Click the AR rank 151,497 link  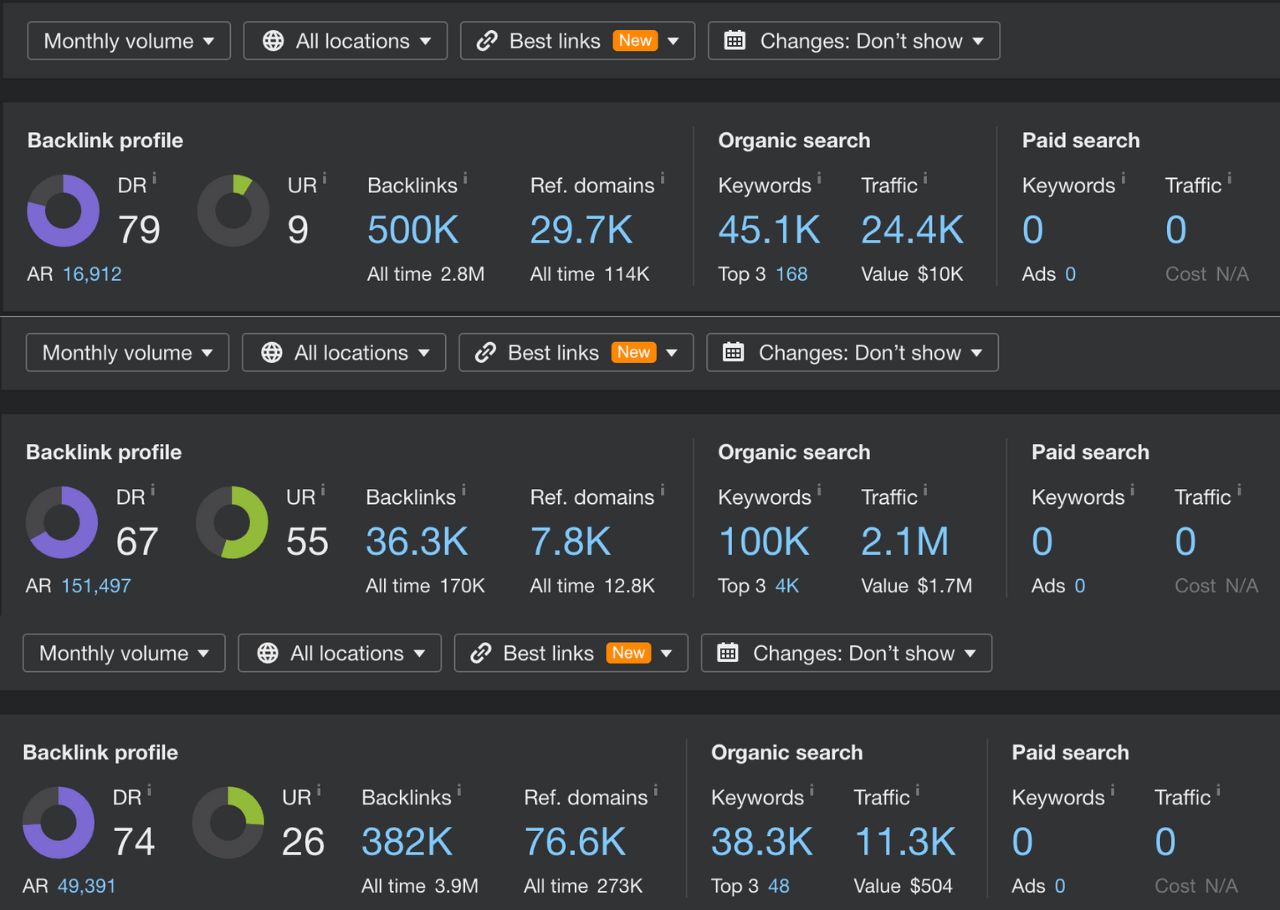(x=96, y=586)
